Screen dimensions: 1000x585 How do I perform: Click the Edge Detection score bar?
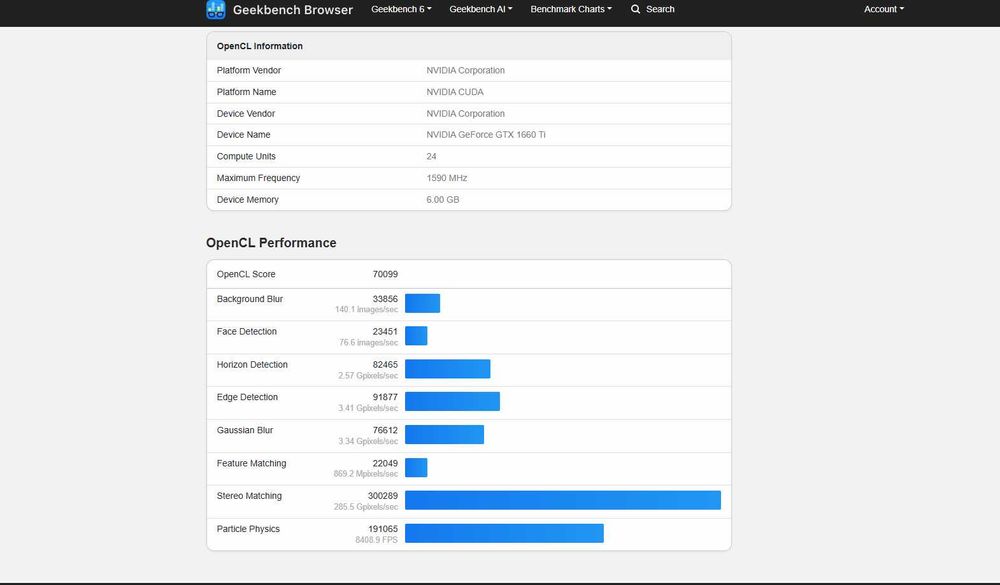click(x=452, y=401)
